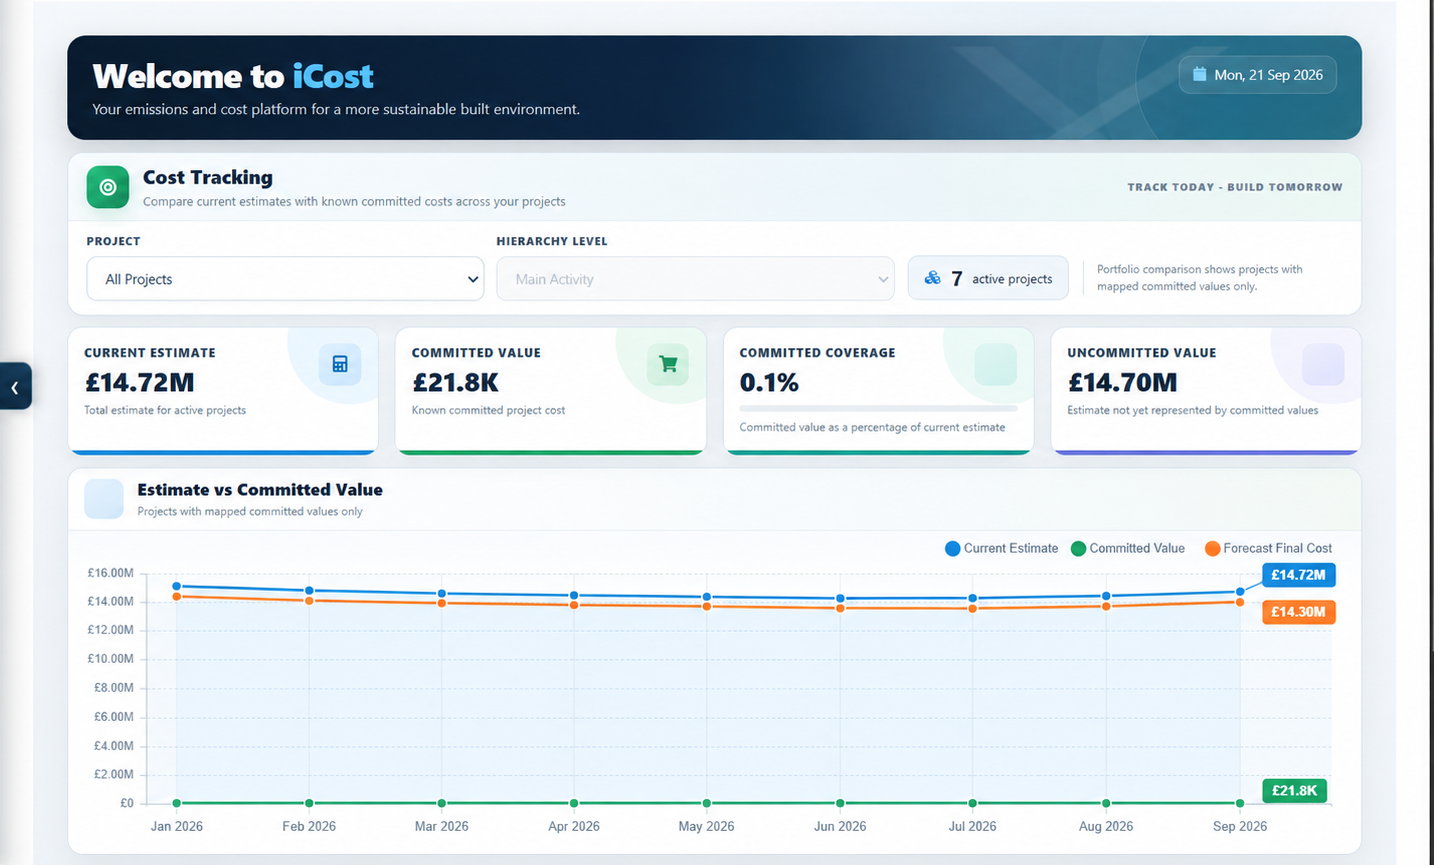Click the blue £14.72M chart label

[x=1298, y=575]
